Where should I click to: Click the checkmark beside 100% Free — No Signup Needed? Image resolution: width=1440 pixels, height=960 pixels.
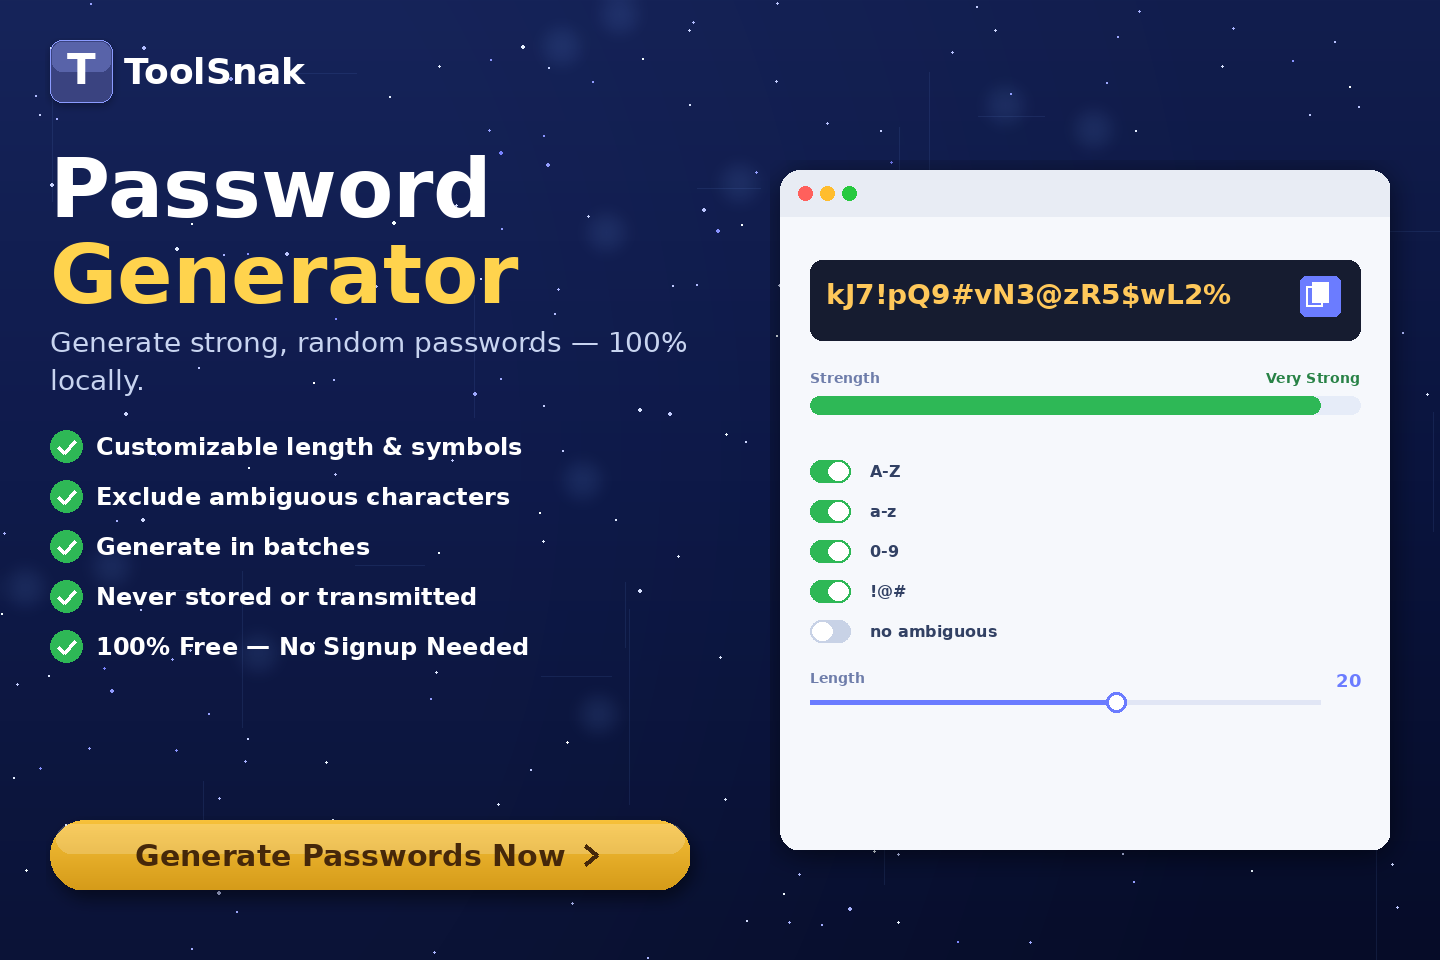tap(66, 646)
